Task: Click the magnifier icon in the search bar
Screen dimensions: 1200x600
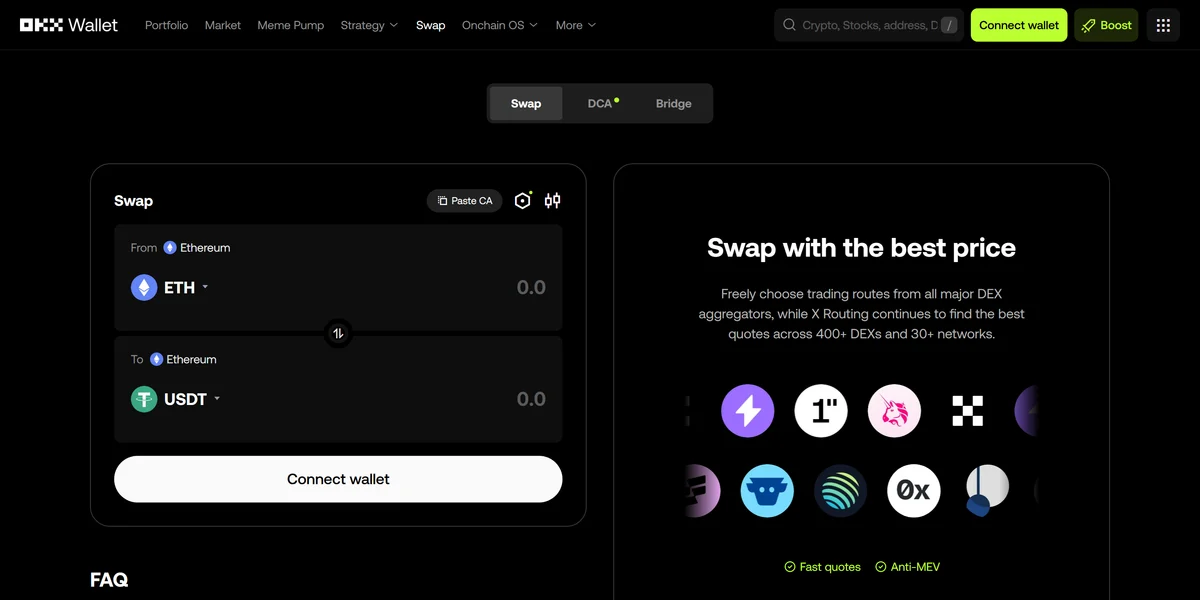Action: [x=789, y=25]
